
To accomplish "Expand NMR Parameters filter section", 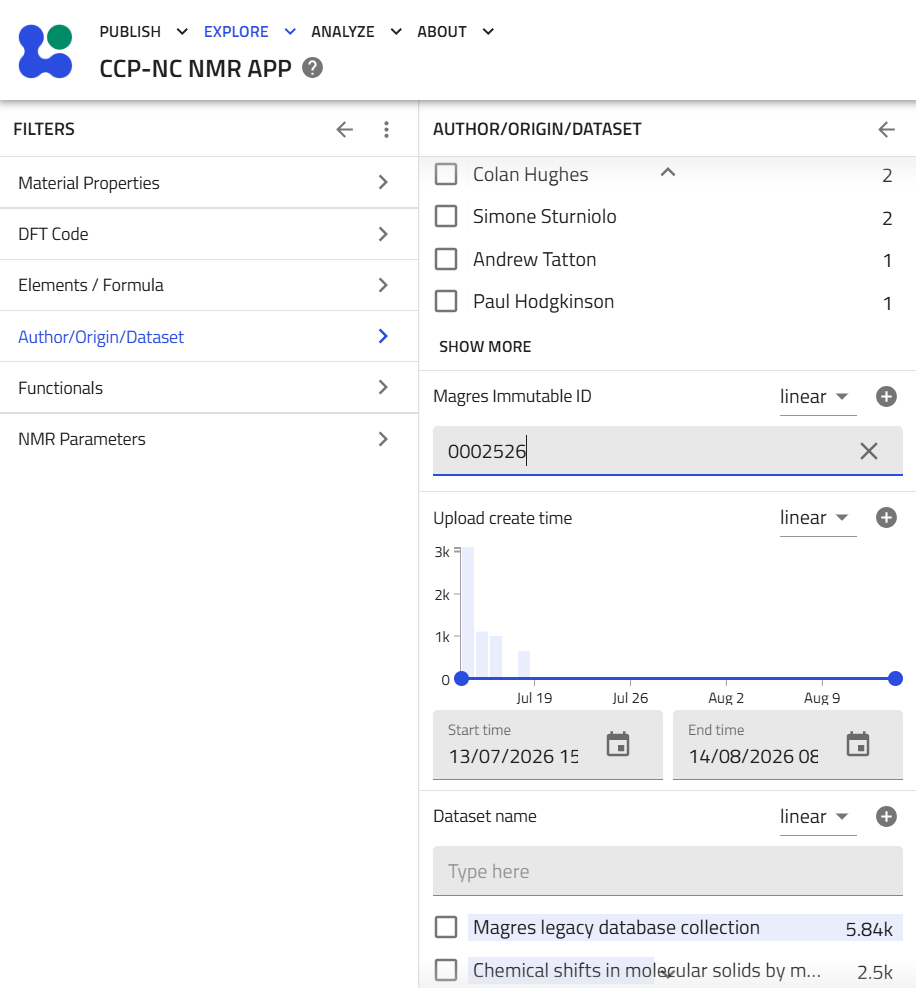I will click(x=209, y=439).
